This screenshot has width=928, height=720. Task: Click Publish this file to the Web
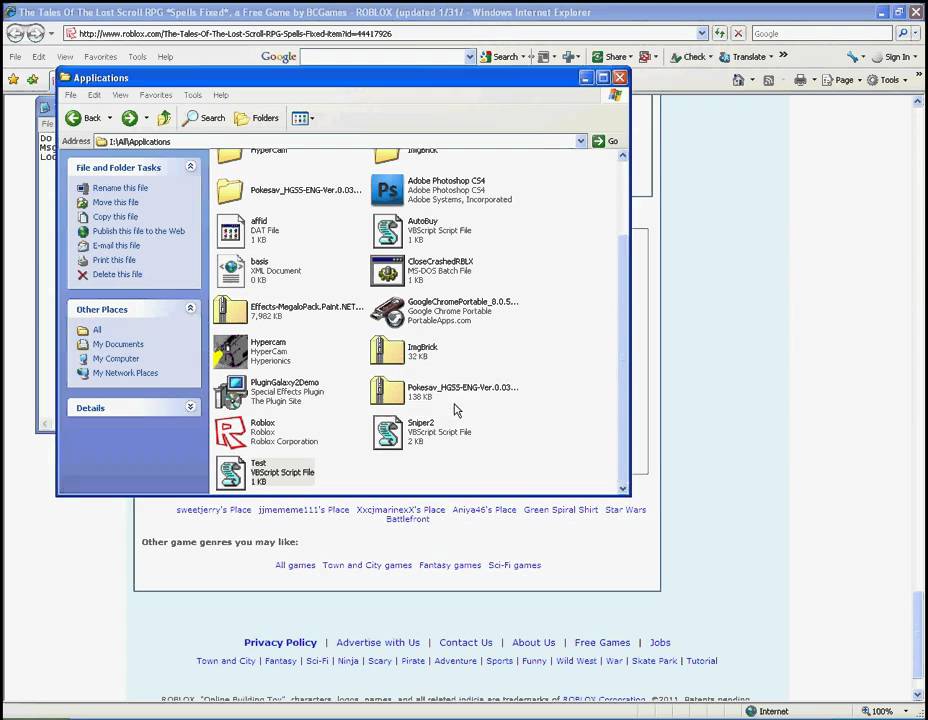pos(138,231)
